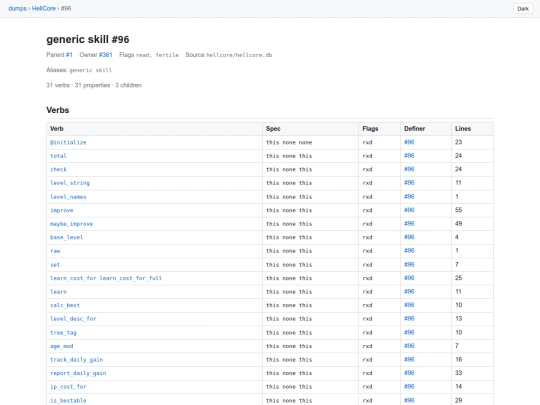
Task: Open the ip_cost_for verb
Action: coord(68,387)
